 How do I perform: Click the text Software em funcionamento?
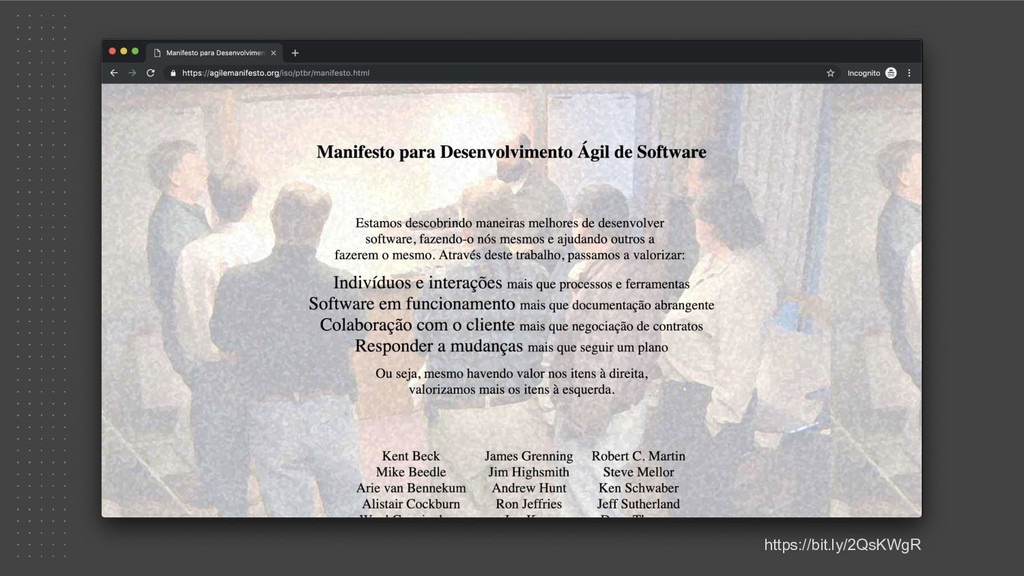(412, 304)
